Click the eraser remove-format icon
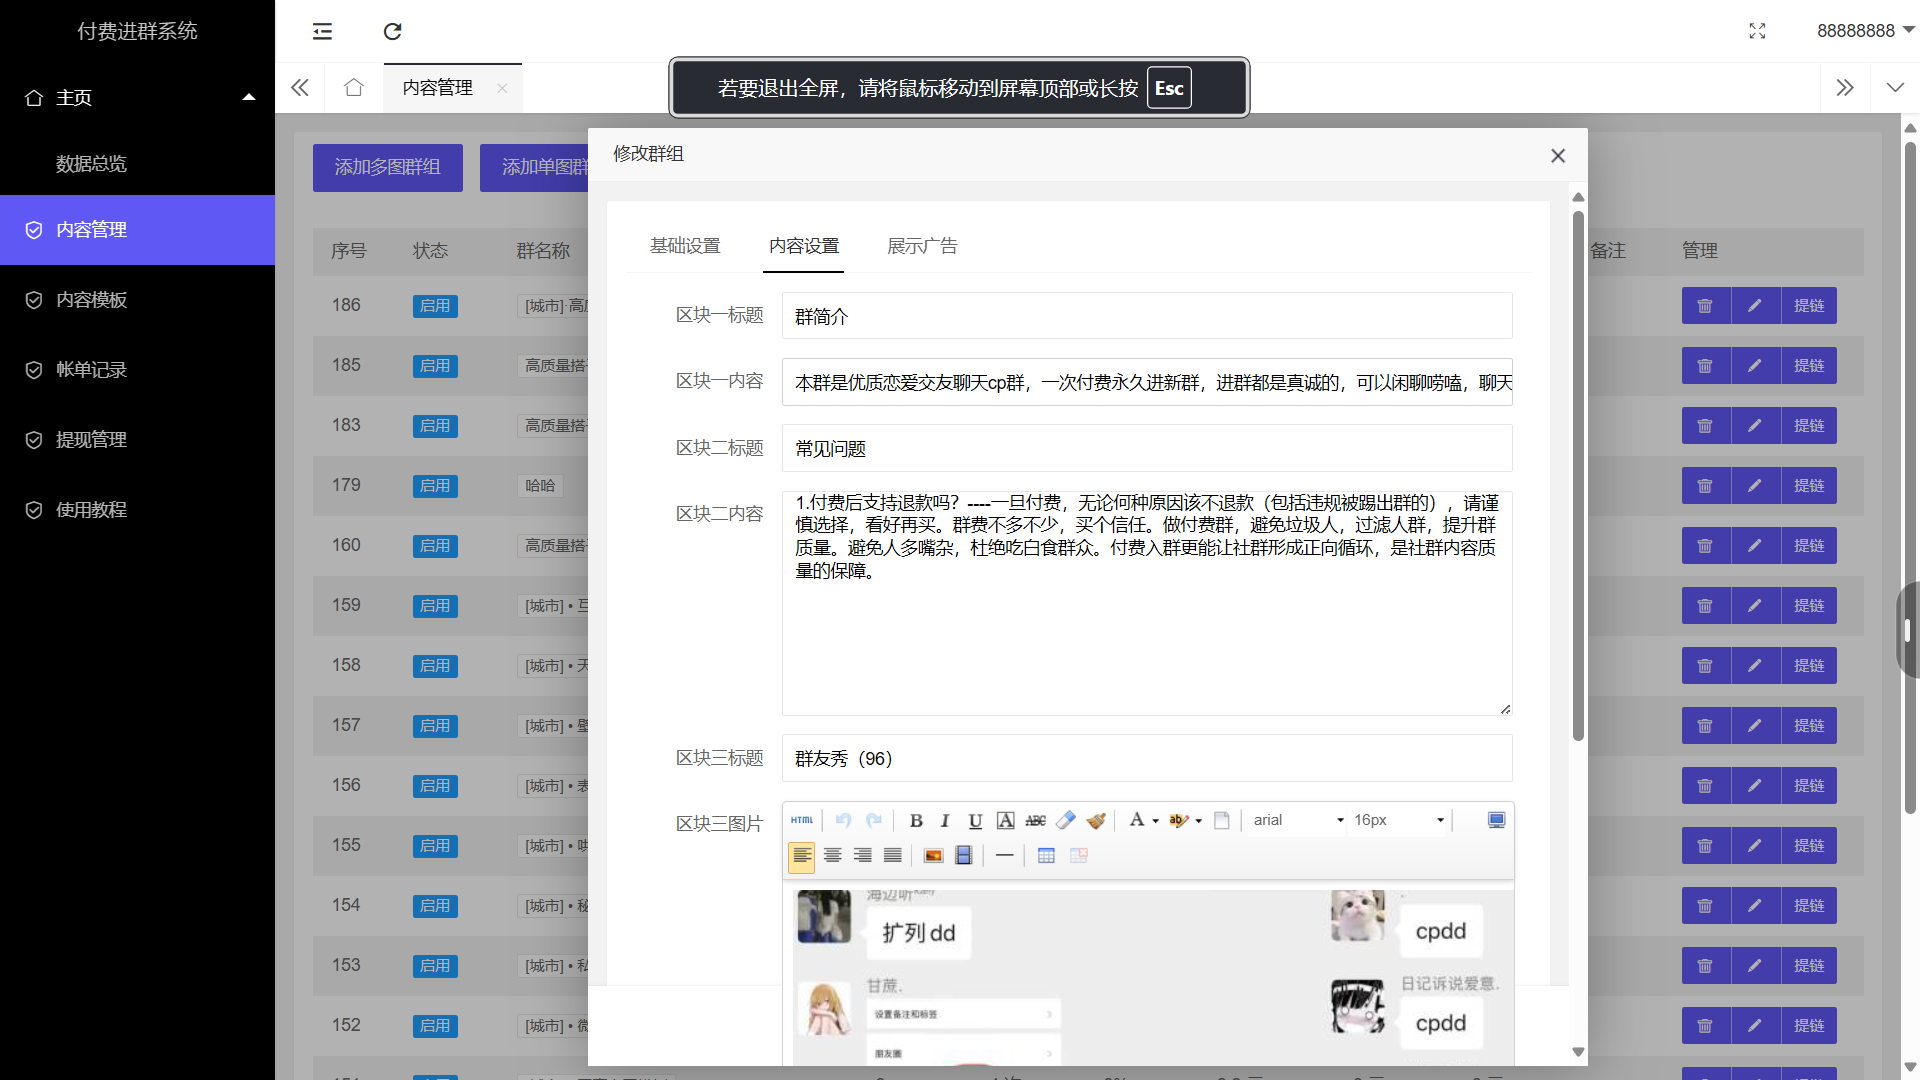The width and height of the screenshot is (1920, 1080). tap(1066, 820)
